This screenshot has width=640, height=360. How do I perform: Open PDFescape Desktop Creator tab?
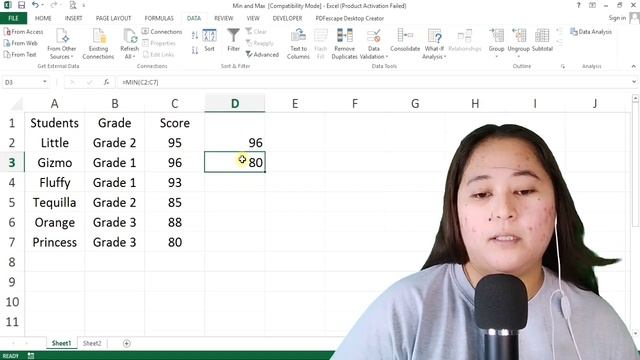point(350,18)
